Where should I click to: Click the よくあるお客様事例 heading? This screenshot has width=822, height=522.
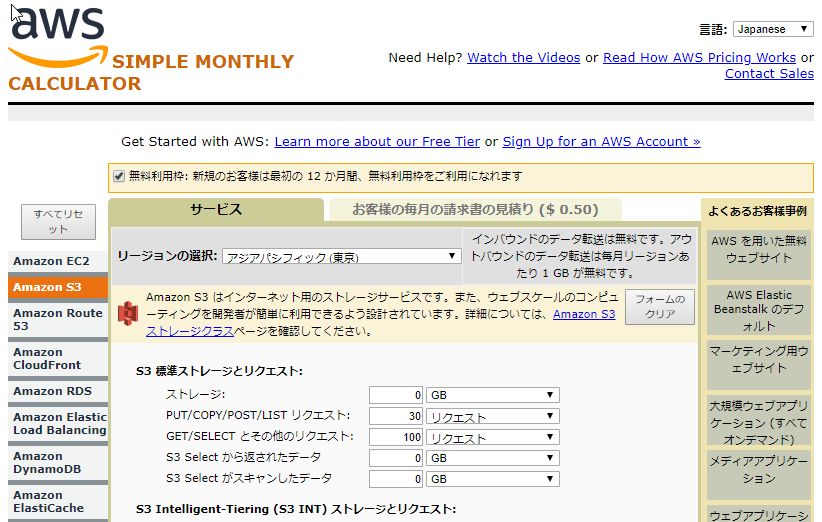coord(758,211)
